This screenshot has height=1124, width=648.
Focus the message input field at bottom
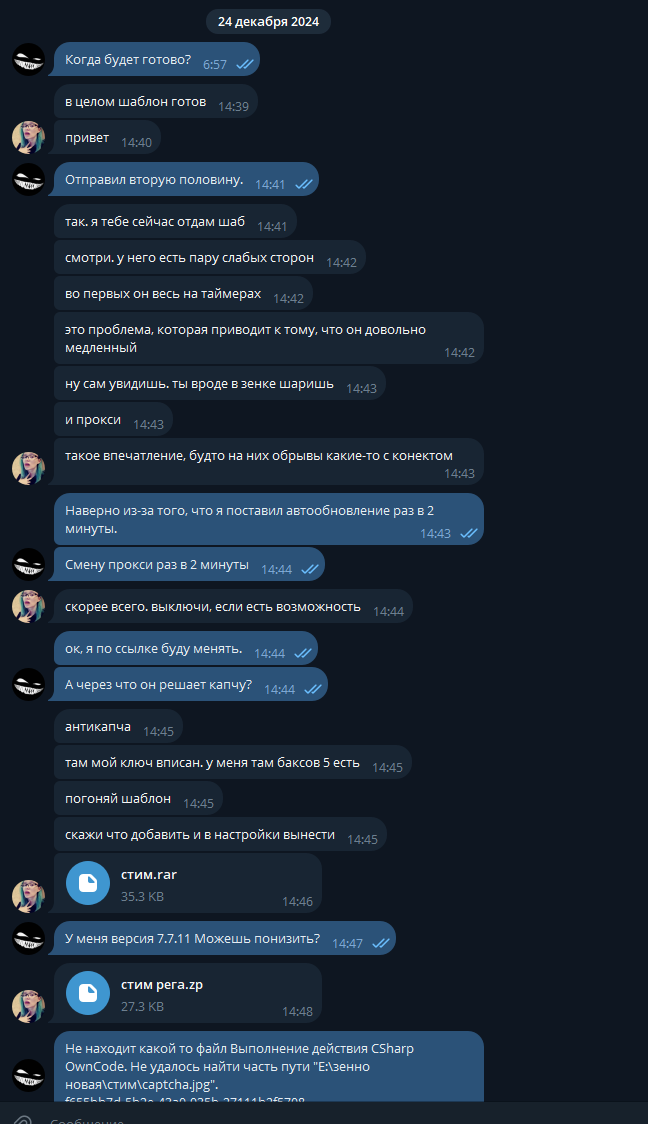(x=344, y=1119)
